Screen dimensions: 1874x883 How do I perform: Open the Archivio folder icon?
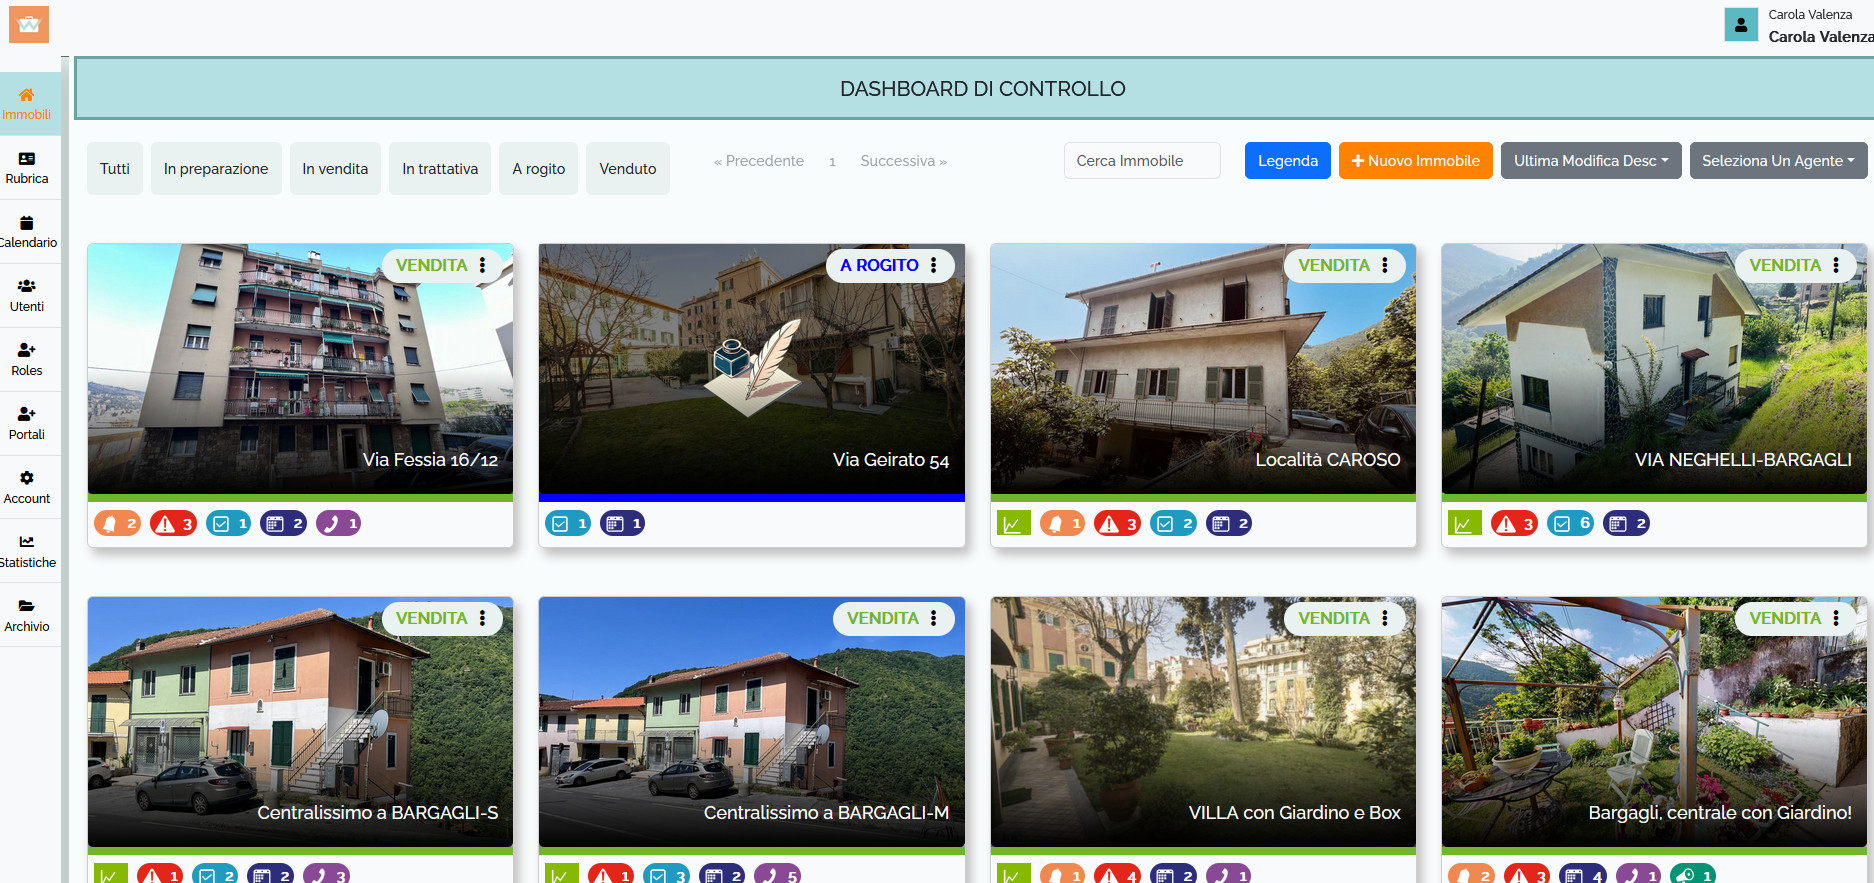pos(27,607)
